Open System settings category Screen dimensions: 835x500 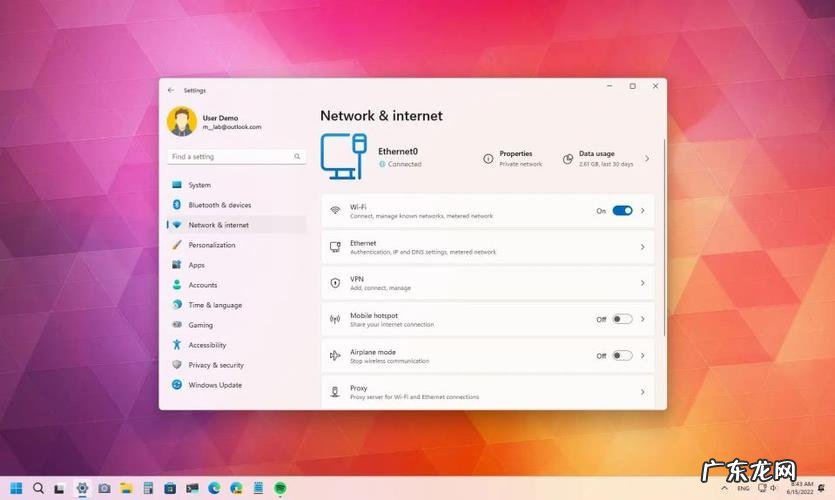236,185
